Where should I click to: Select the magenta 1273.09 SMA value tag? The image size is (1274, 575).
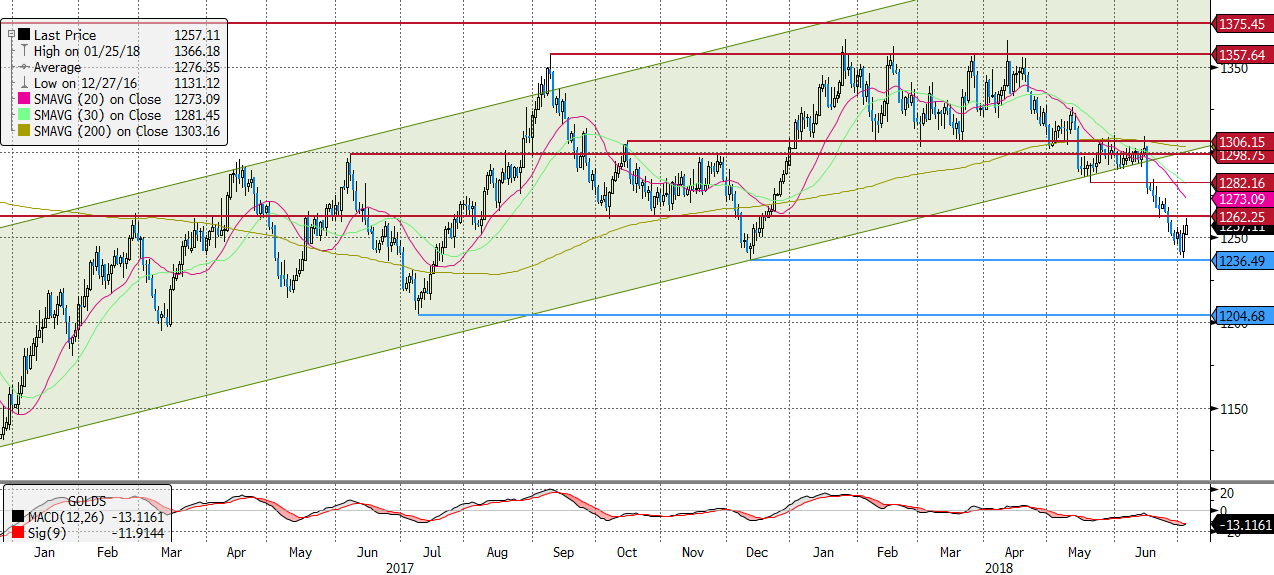tap(1241, 199)
